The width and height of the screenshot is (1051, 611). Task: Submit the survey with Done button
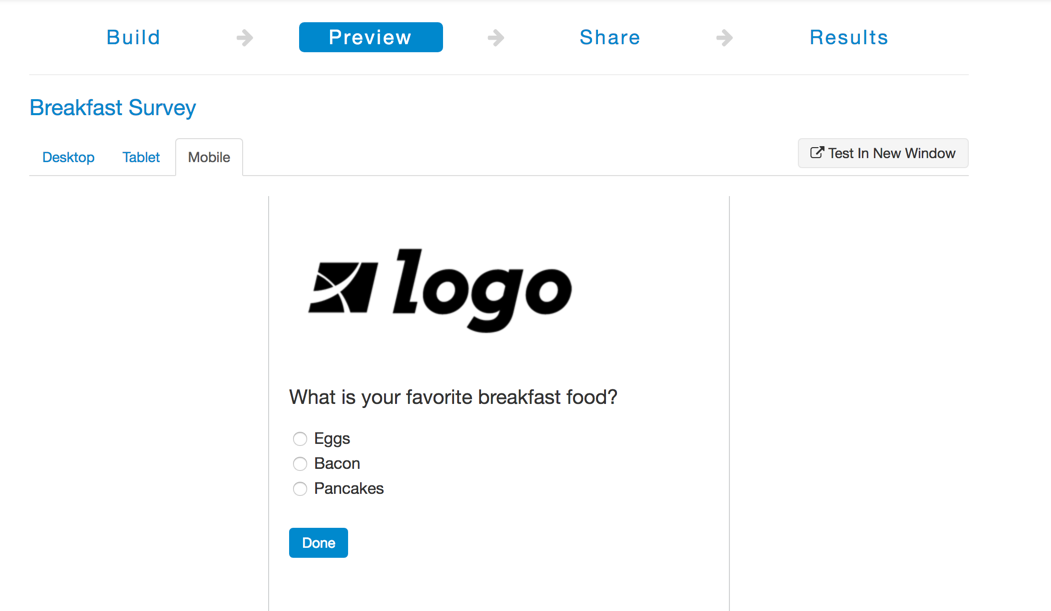tap(318, 543)
